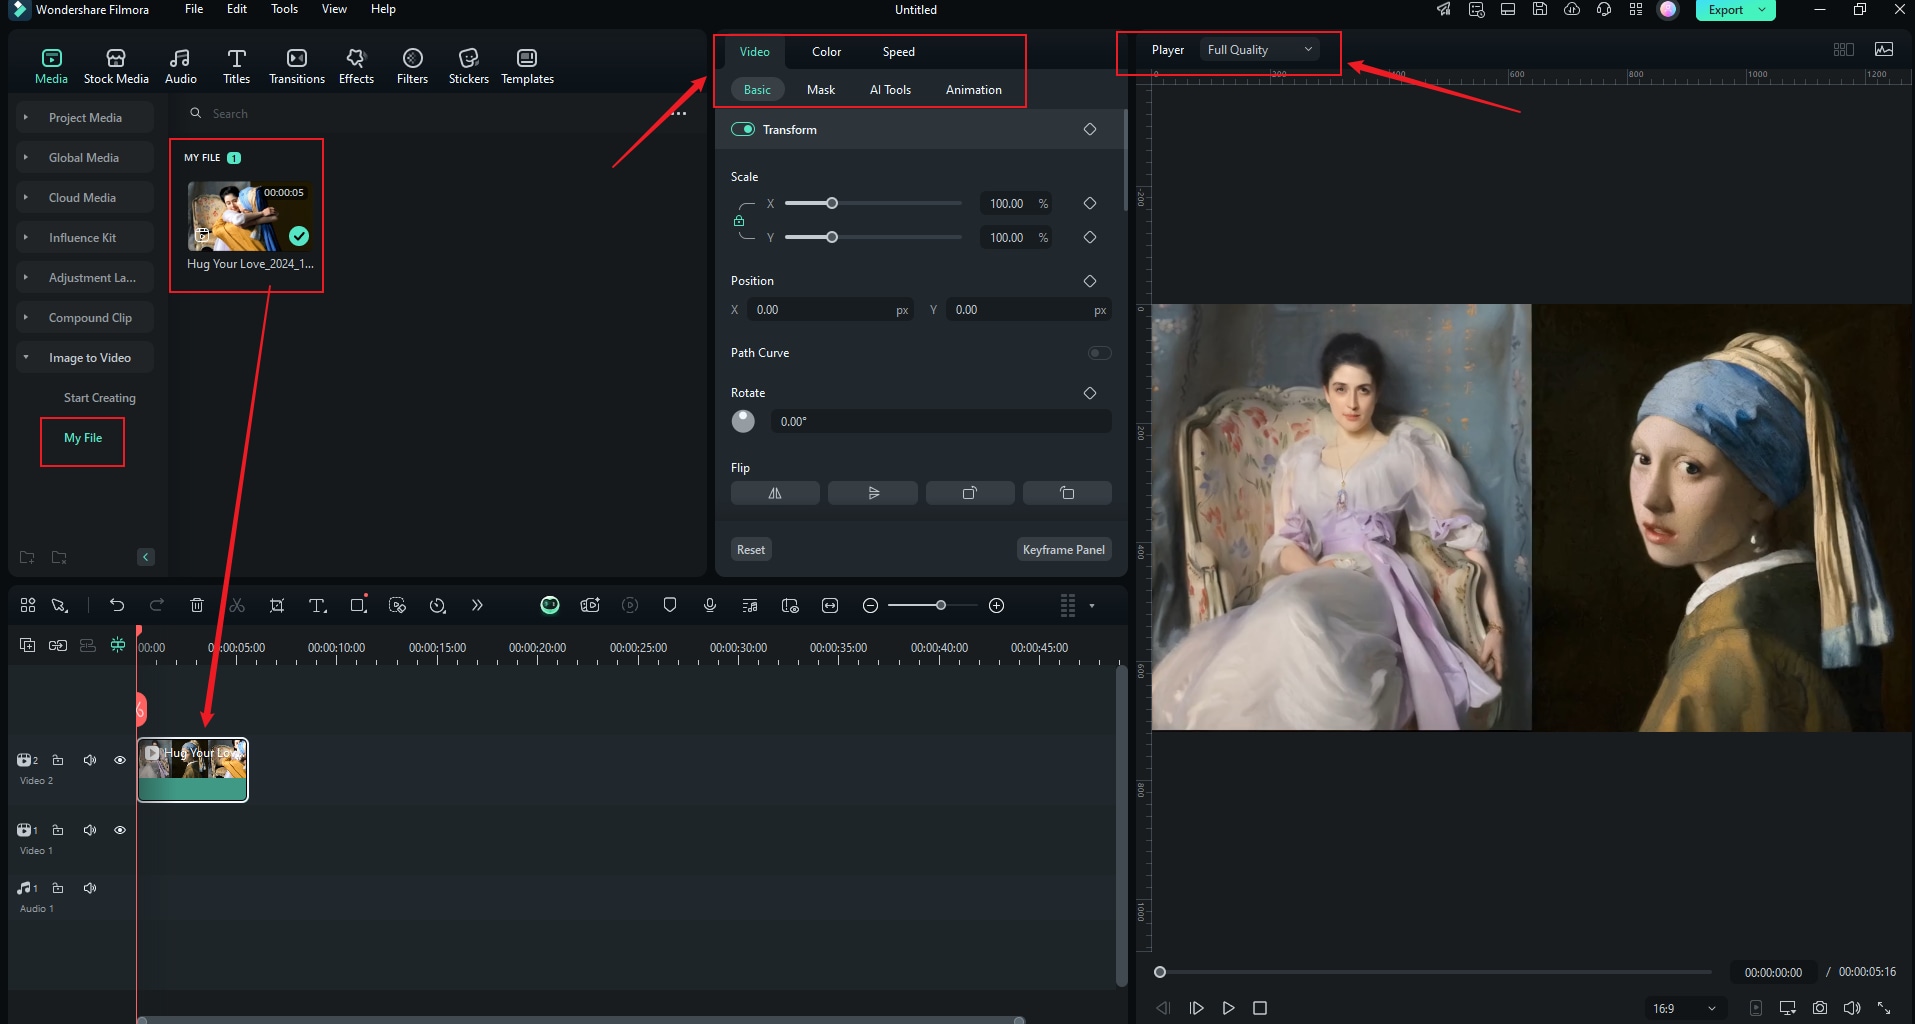
Task: Click the Undo arrow in timeline toolbar
Action: coord(117,605)
